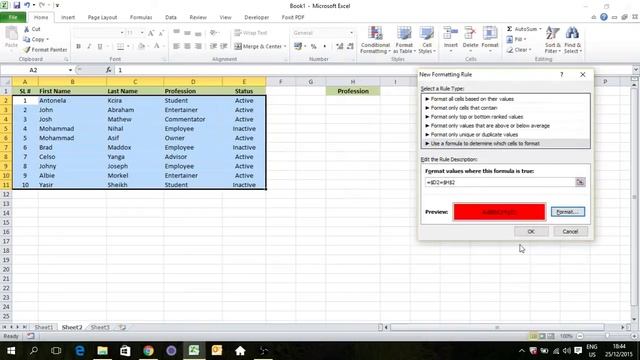The image size is (640, 360).
Task: Click the Delete cells icon
Action: (470, 34)
